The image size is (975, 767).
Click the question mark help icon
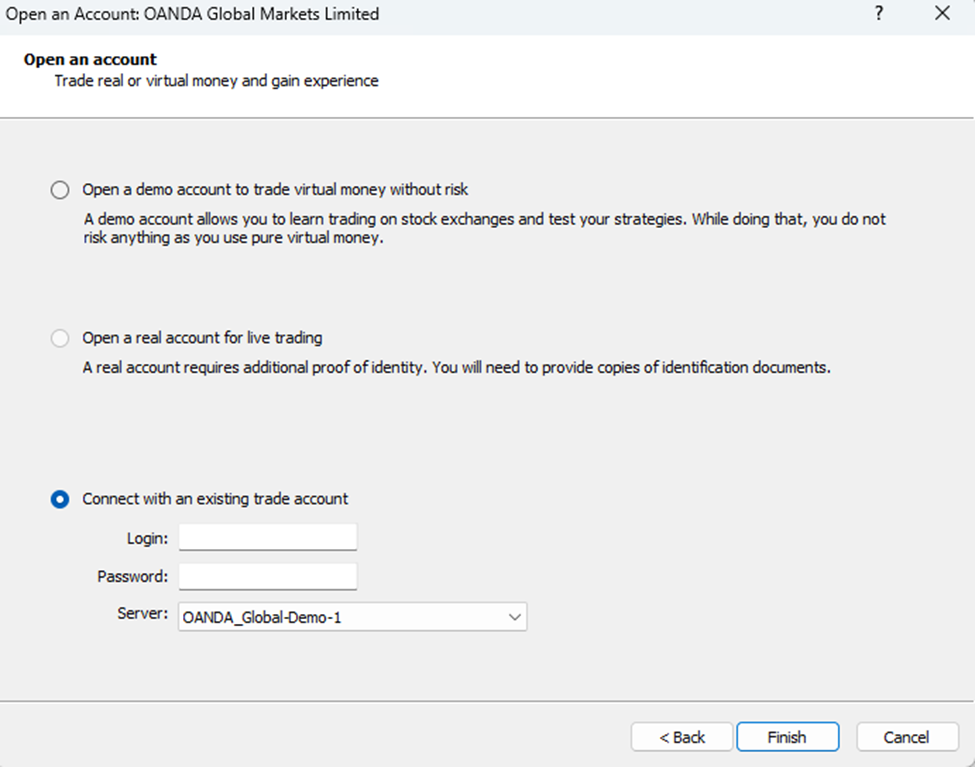click(879, 14)
